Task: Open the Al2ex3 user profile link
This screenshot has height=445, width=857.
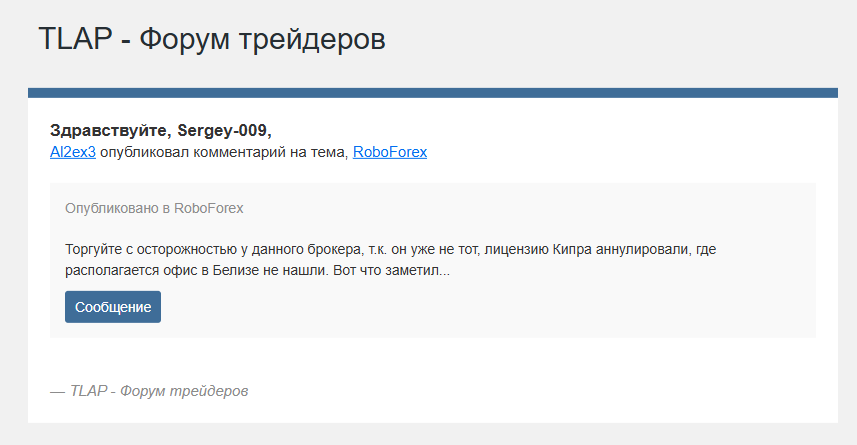Action: [x=73, y=152]
